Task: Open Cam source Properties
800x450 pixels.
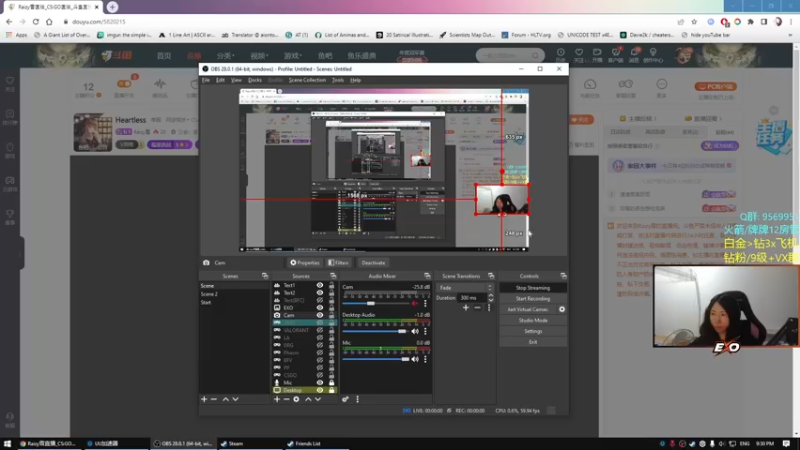Action: pos(305,263)
